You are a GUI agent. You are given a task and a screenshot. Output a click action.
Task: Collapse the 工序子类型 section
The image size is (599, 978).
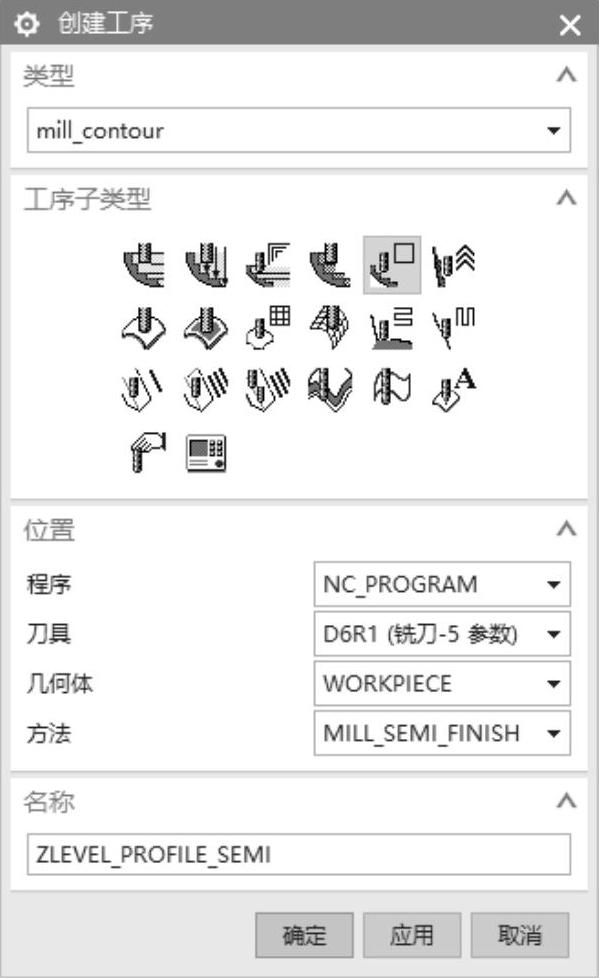point(566,198)
